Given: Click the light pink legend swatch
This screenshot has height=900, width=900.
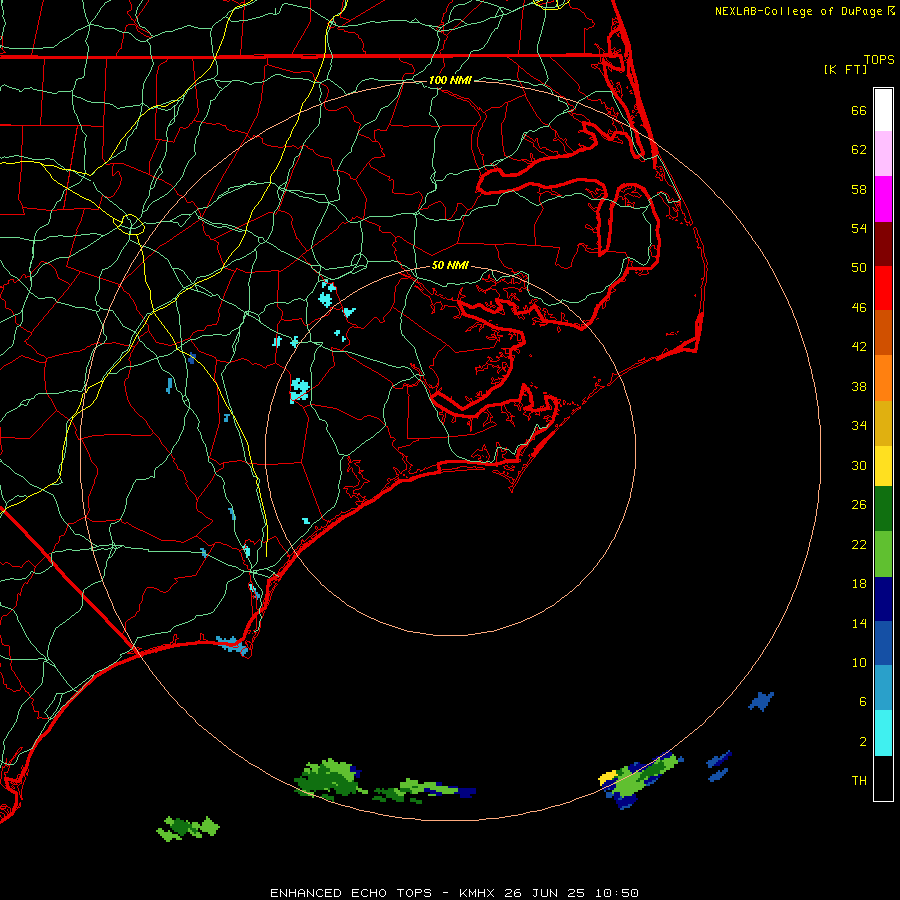Looking at the screenshot, I should click(x=883, y=154).
